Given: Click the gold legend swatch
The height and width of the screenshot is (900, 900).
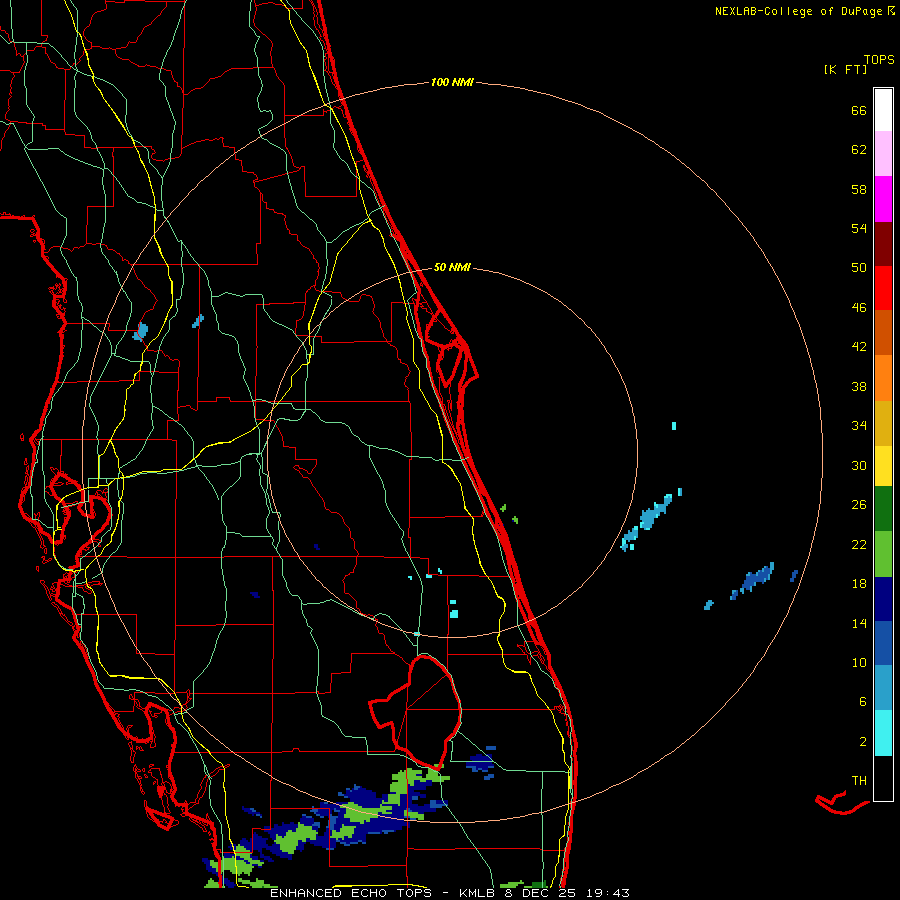Looking at the screenshot, I should coord(883,423).
